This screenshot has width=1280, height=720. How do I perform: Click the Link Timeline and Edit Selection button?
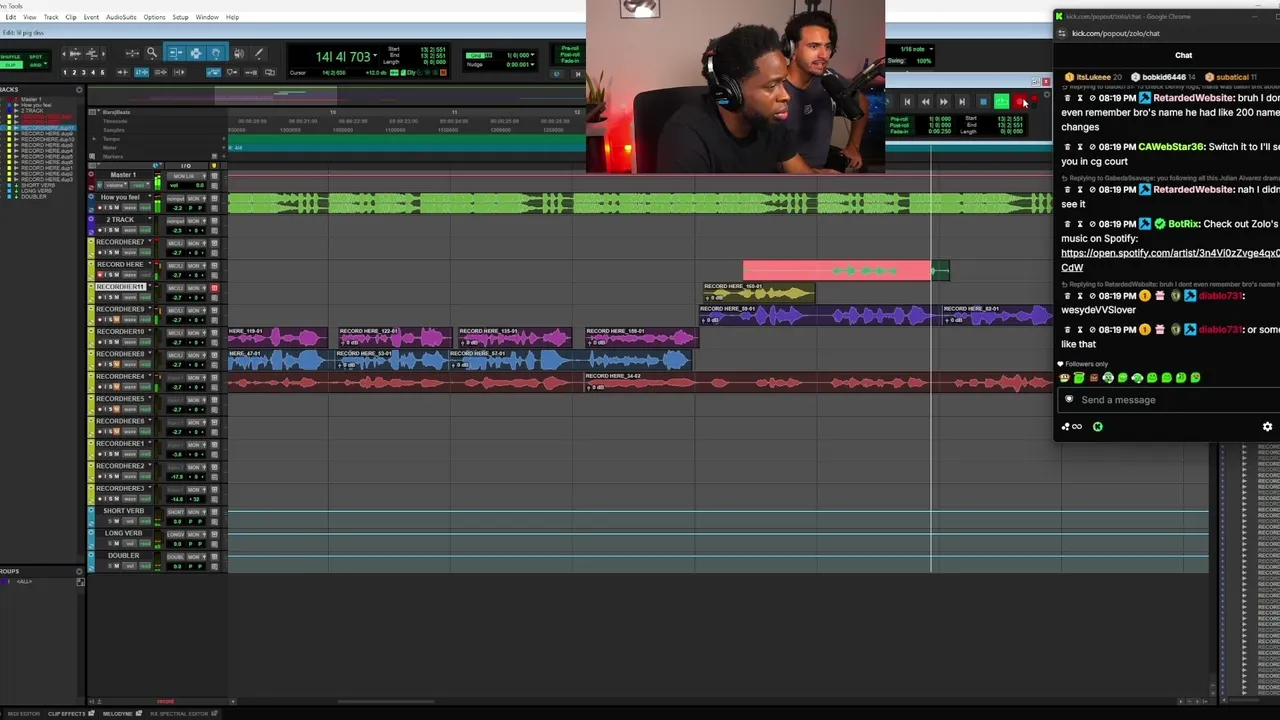pyautogui.click(x=141, y=72)
